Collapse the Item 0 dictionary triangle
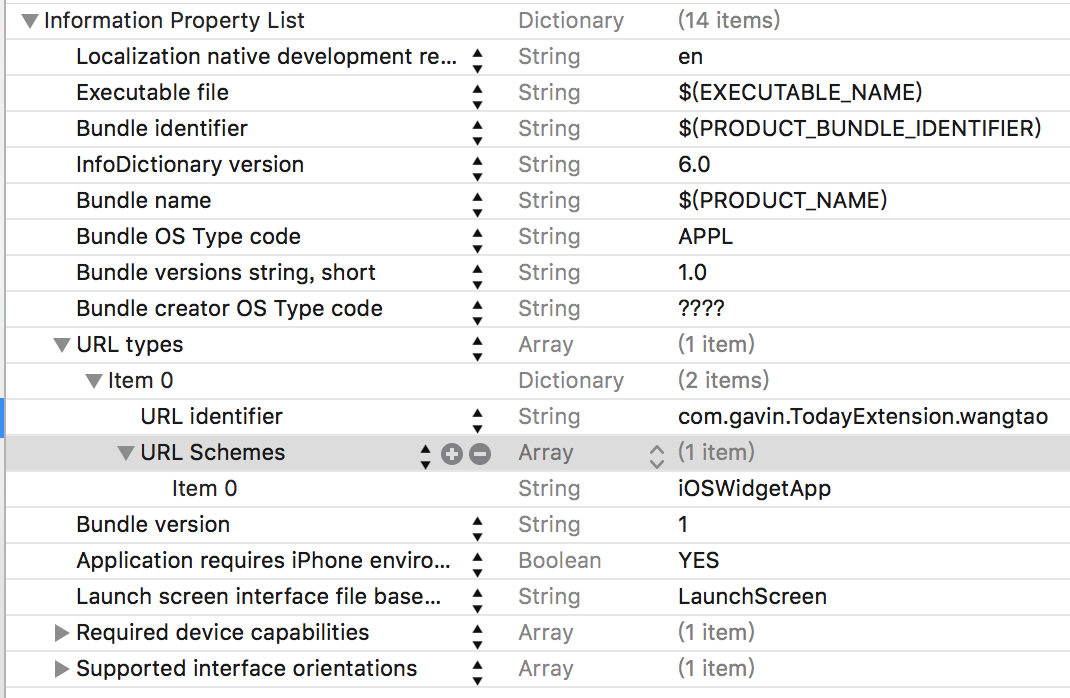 point(94,381)
